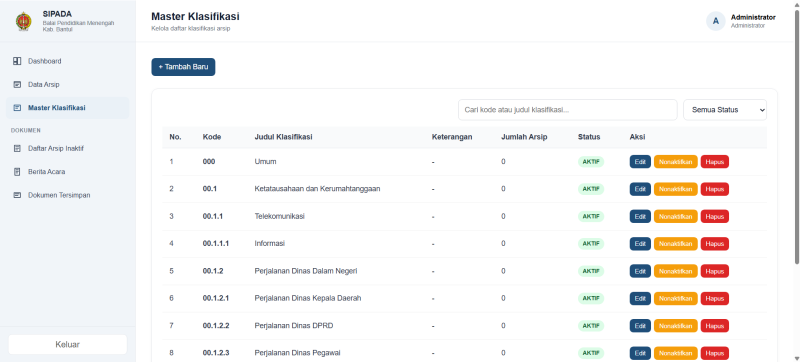
Task: Open Berita Acara section
Action: tap(68, 172)
